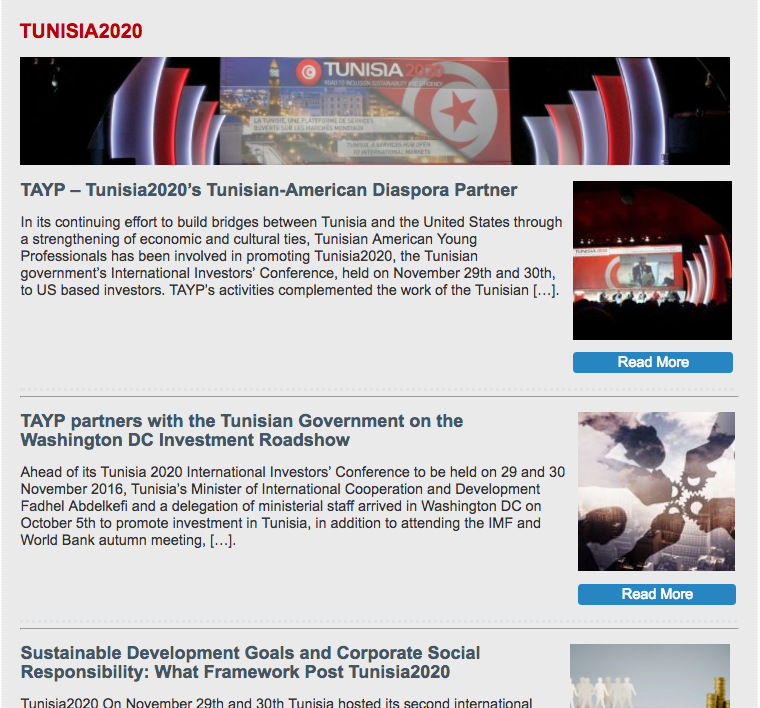Click the conference stage photo thumbnail
The image size is (760, 708).
tap(652, 260)
